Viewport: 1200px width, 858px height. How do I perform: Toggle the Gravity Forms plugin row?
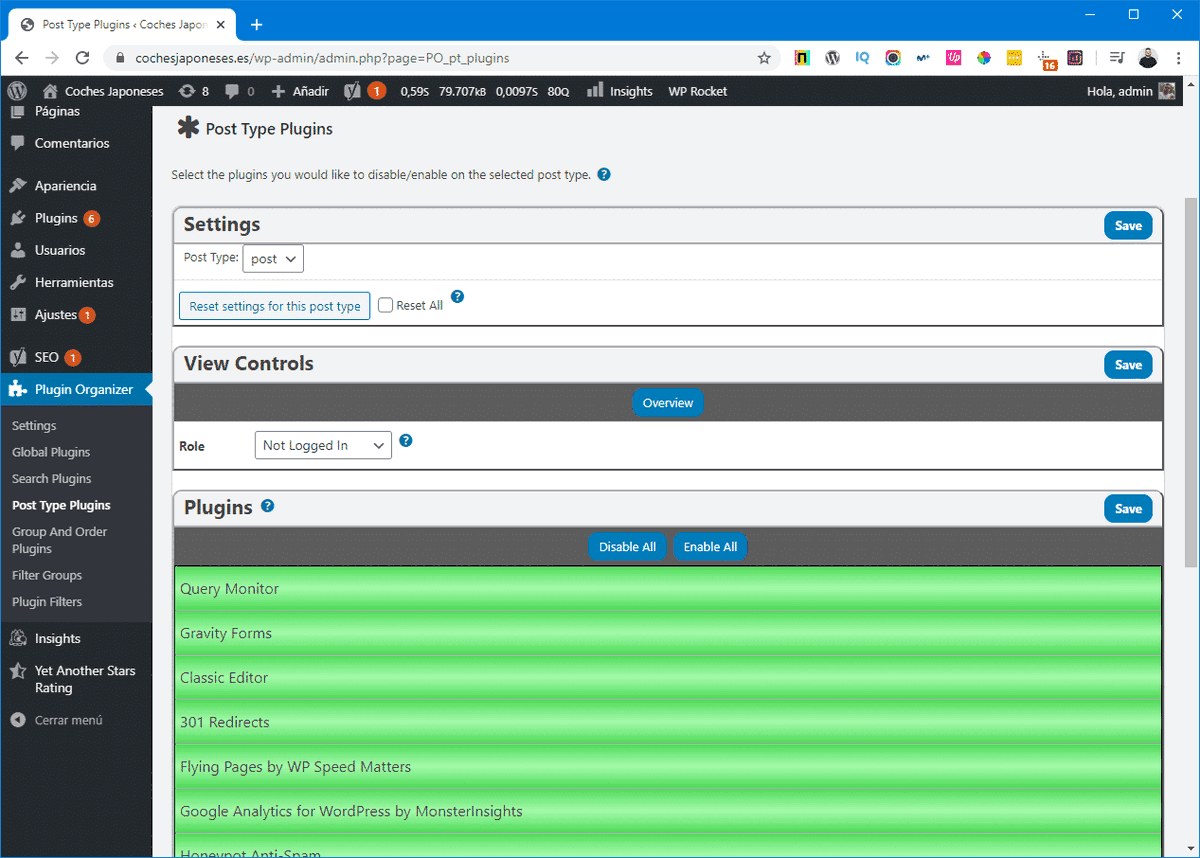667,633
